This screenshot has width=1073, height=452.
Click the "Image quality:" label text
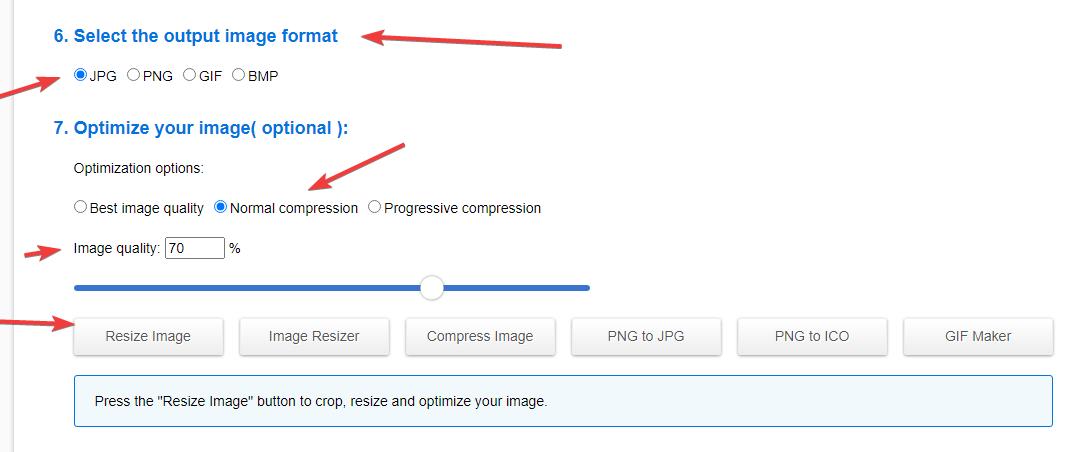(117, 248)
